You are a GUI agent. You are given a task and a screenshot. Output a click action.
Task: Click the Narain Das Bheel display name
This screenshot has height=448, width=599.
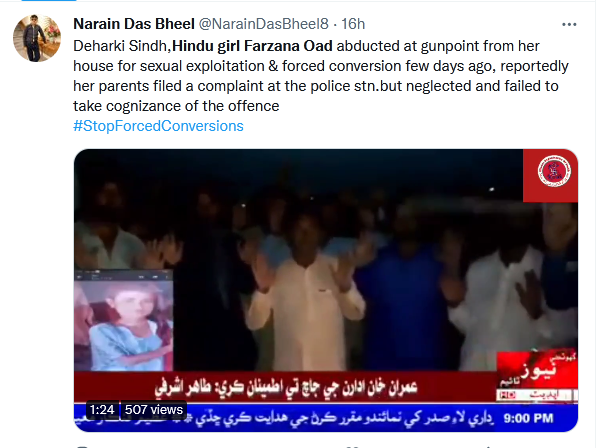point(134,24)
